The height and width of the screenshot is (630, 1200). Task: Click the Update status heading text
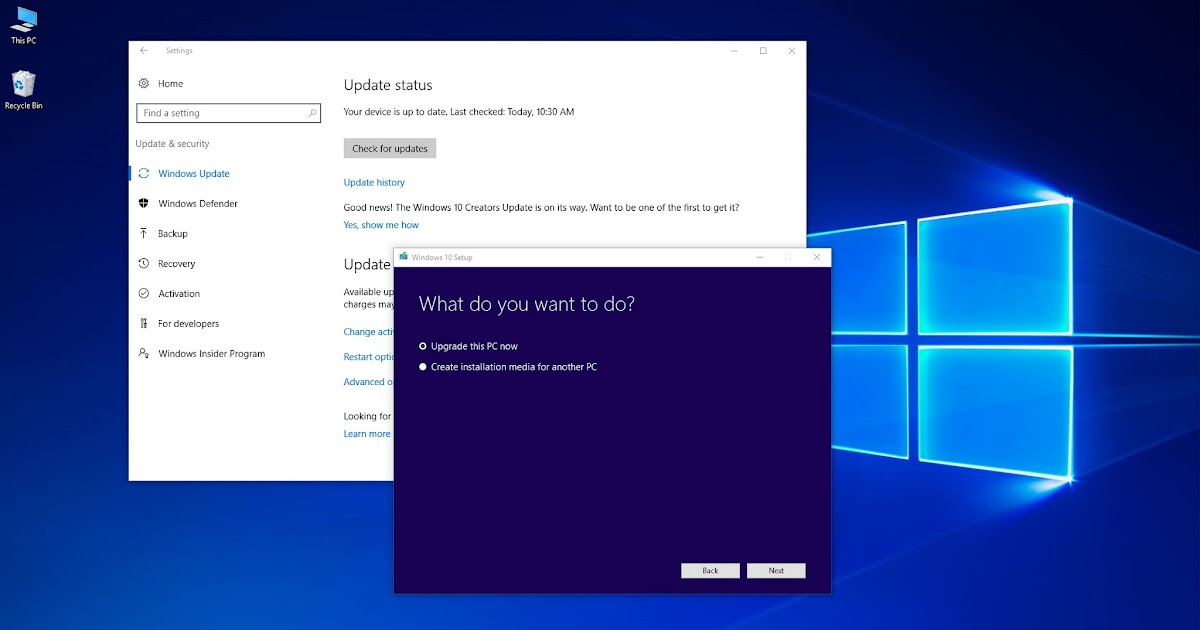point(388,86)
